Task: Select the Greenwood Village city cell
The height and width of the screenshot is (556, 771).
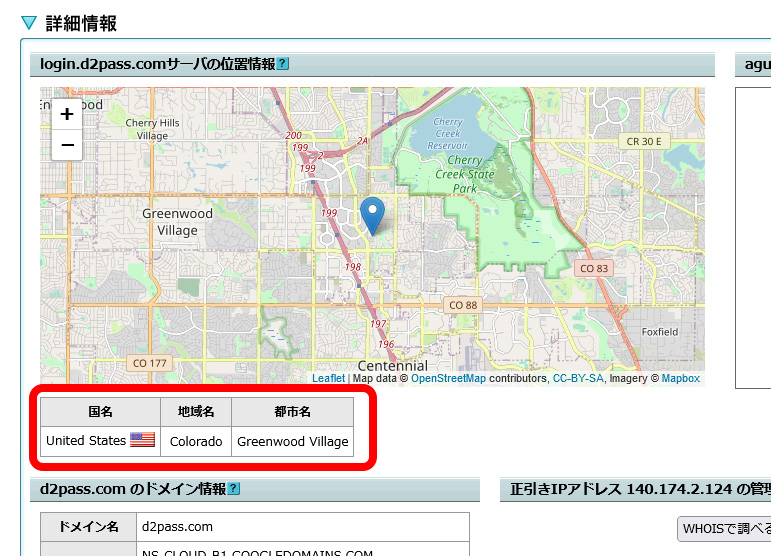Action: pyautogui.click(x=292, y=441)
